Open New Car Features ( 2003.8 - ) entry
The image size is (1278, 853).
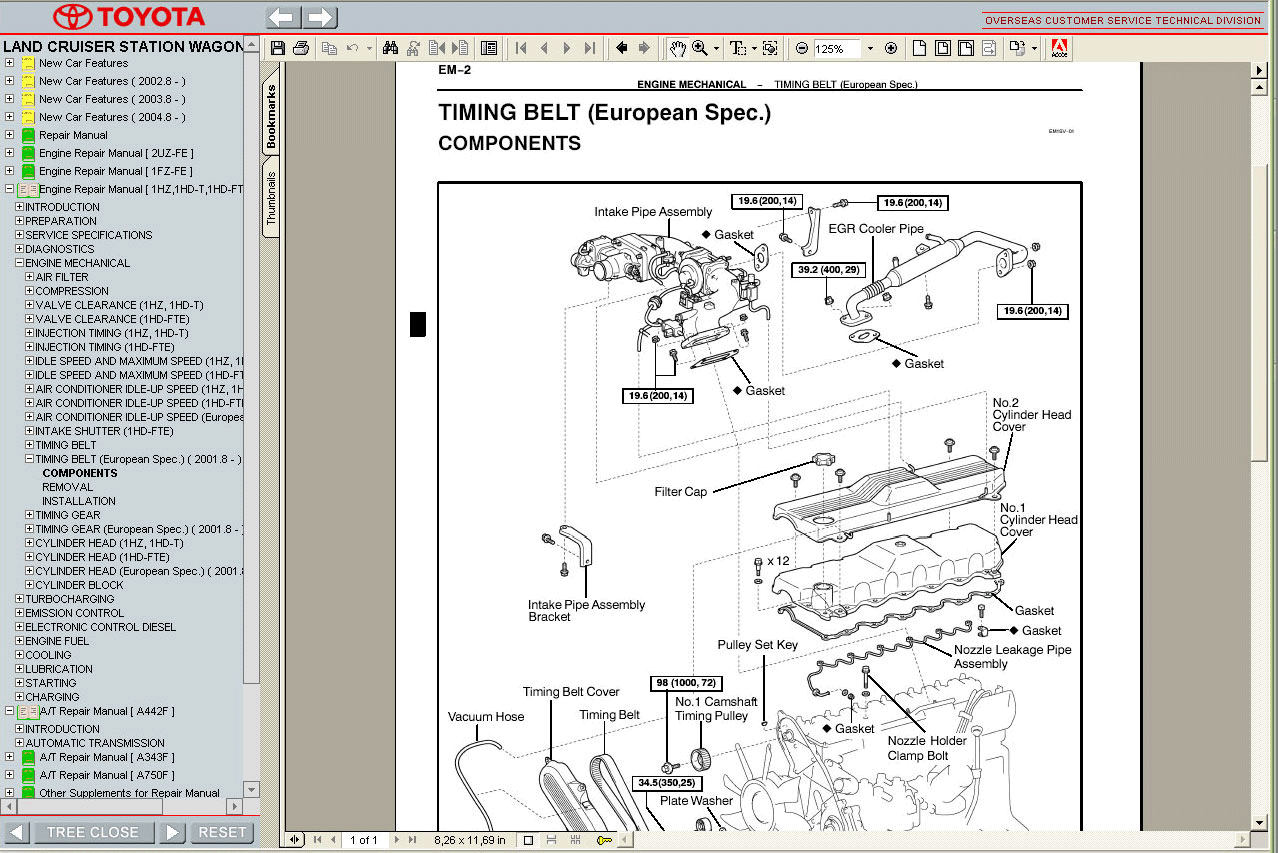point(112,99)
